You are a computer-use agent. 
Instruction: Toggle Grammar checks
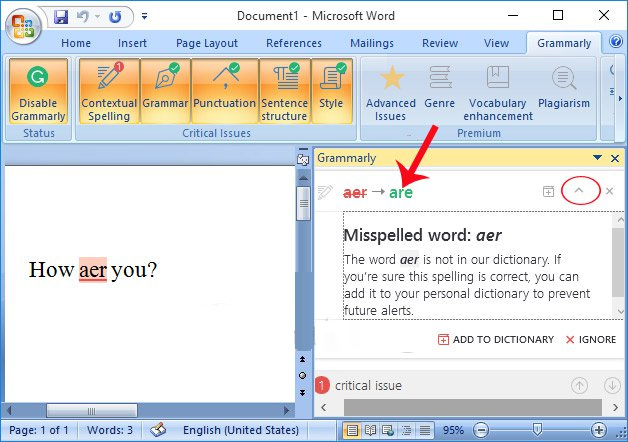[165, 91]
